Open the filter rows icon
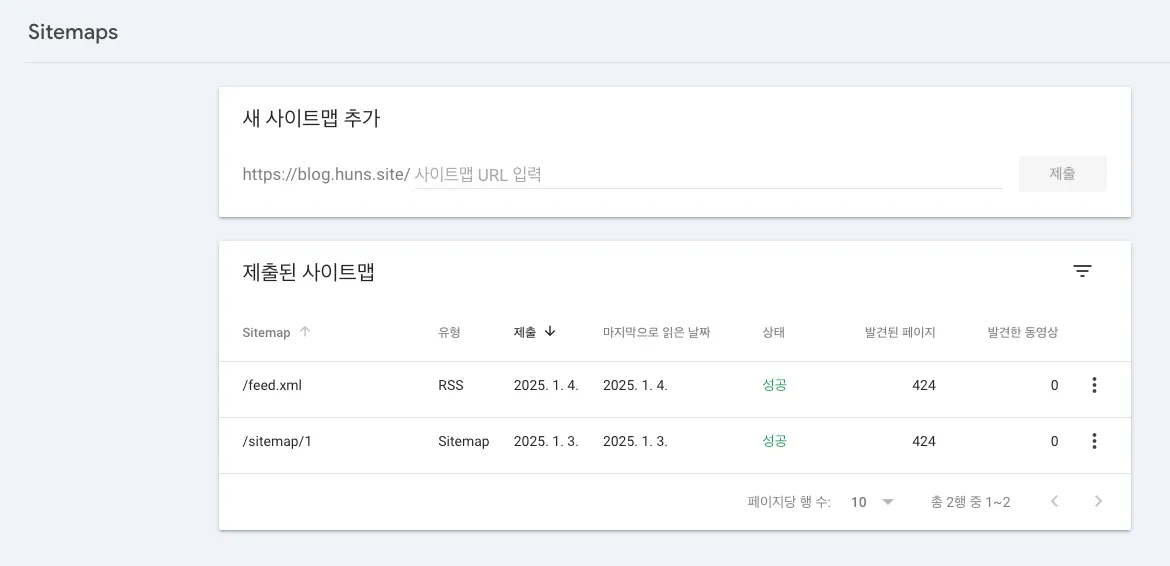Viewport: 1170px width, 566px height. click(x=1082, y=271)
